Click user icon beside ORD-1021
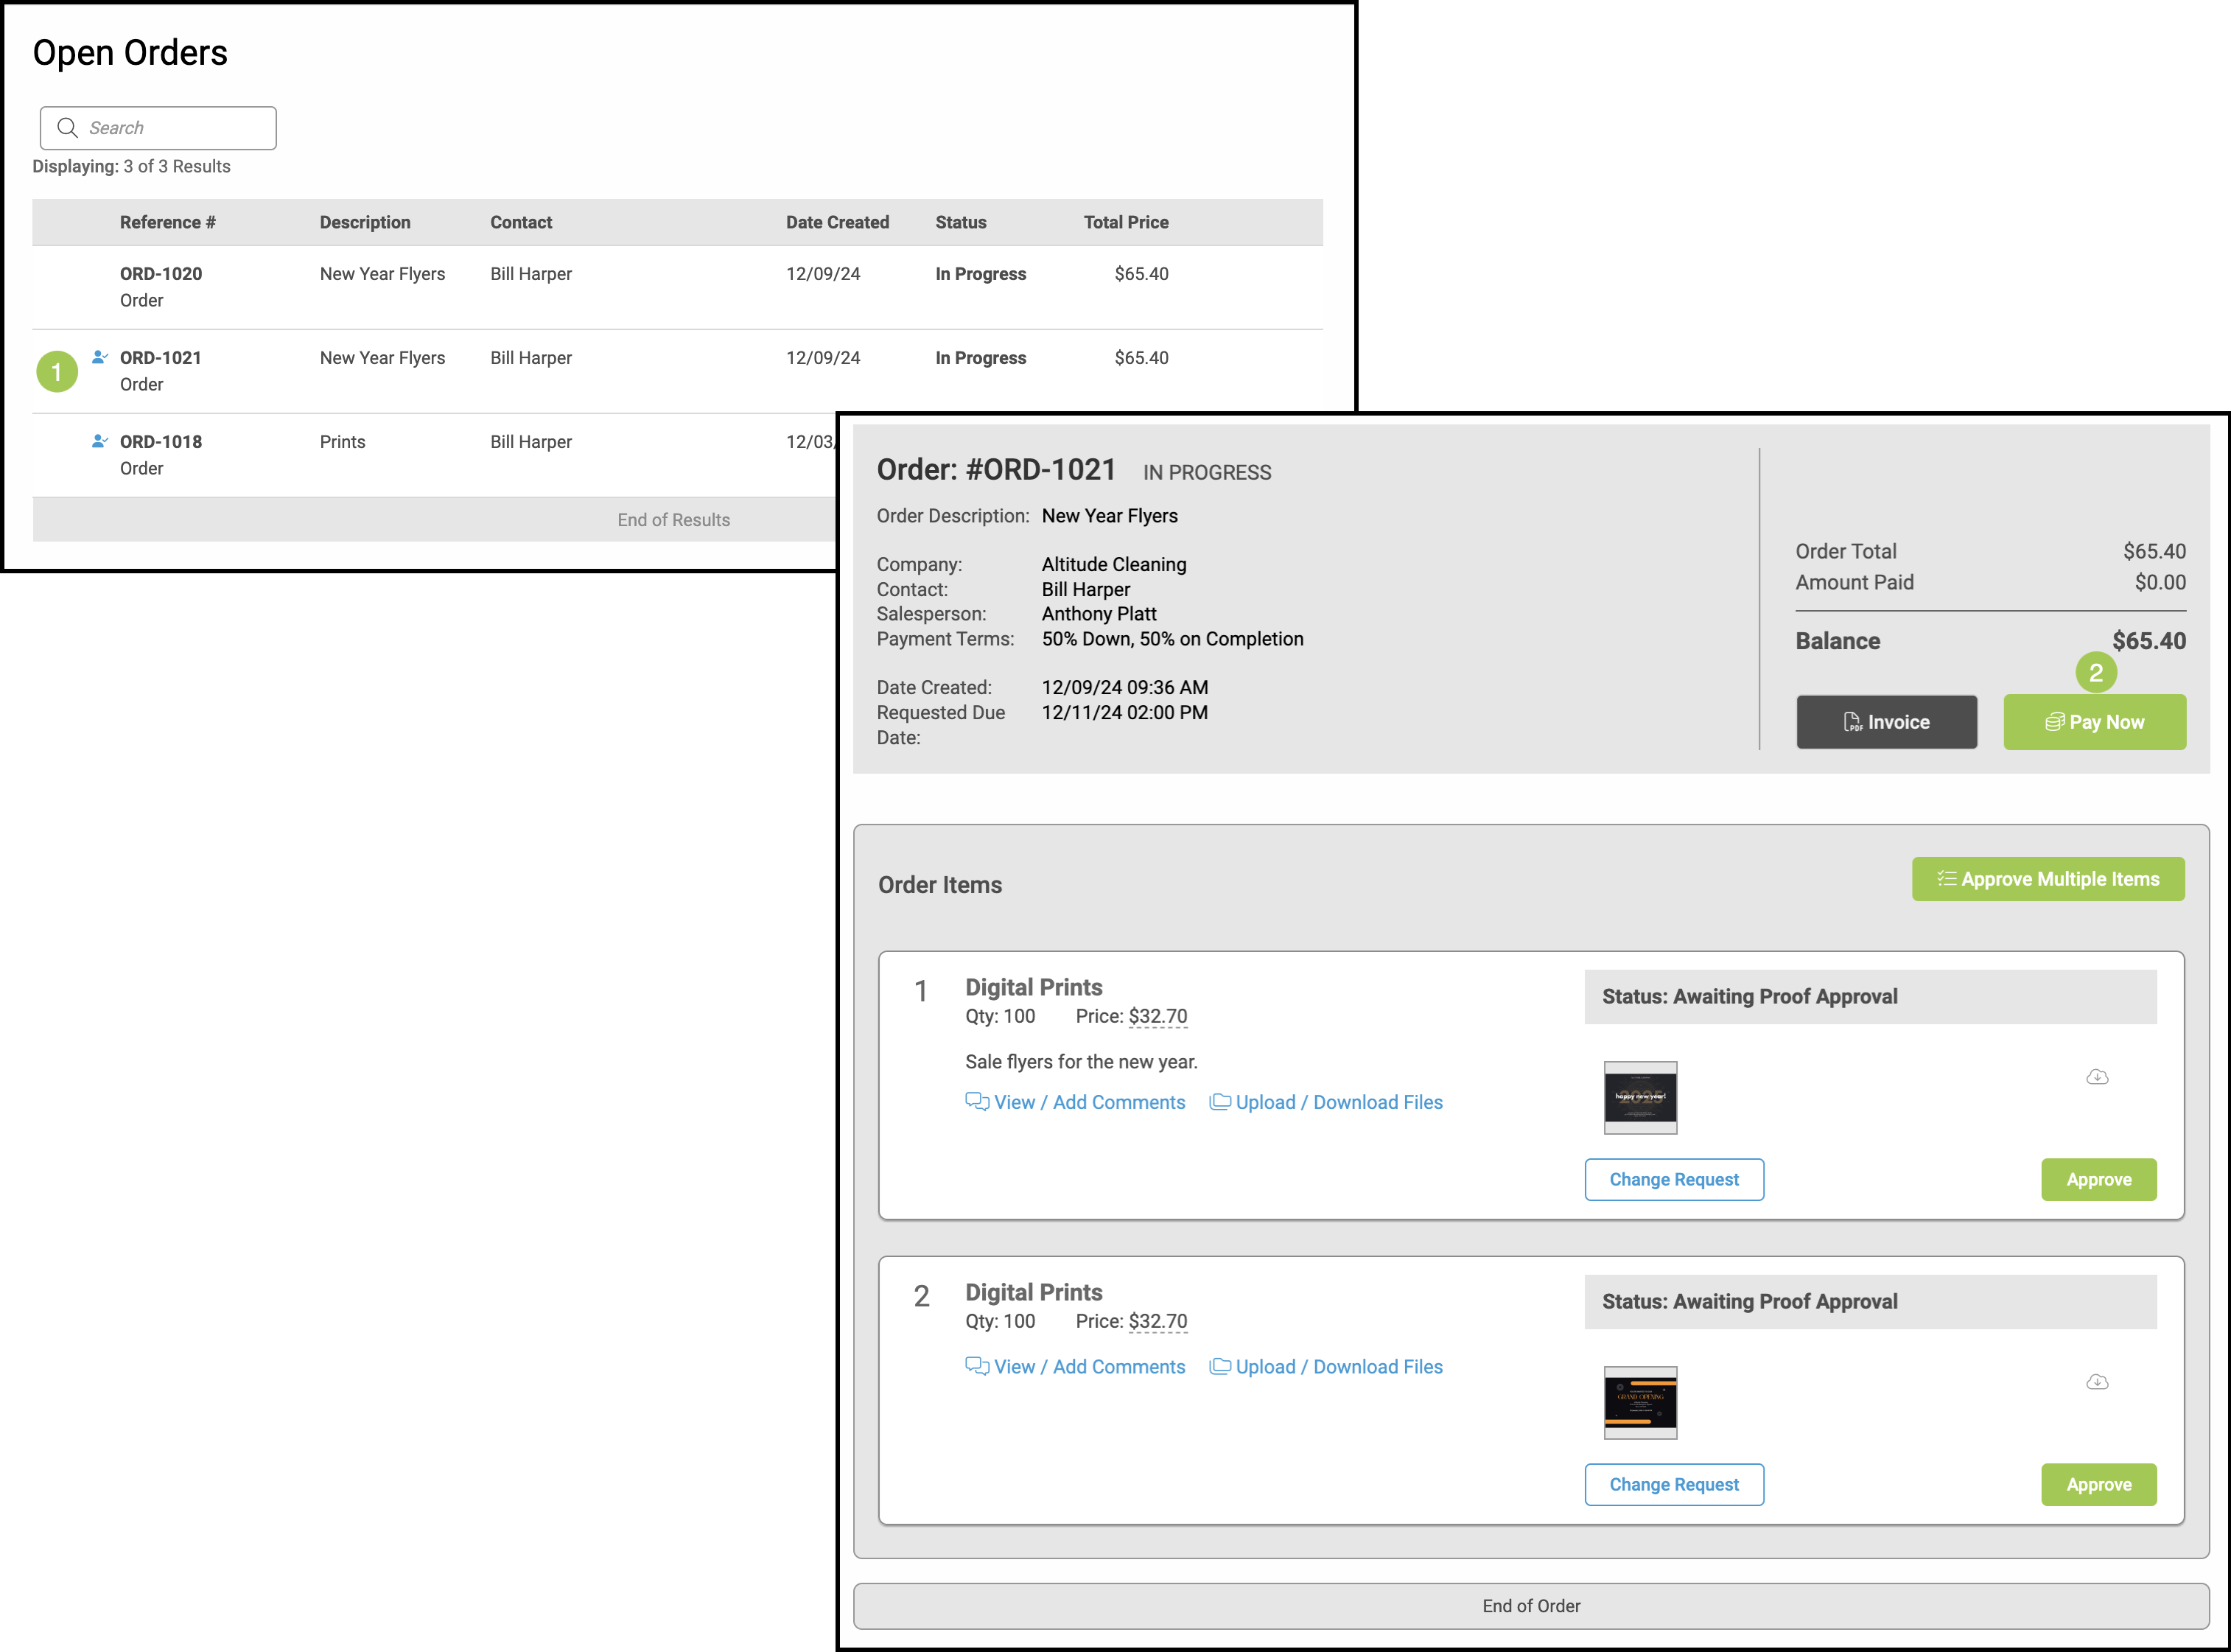Screen dimensions: 2231x1652 point(99,357)
